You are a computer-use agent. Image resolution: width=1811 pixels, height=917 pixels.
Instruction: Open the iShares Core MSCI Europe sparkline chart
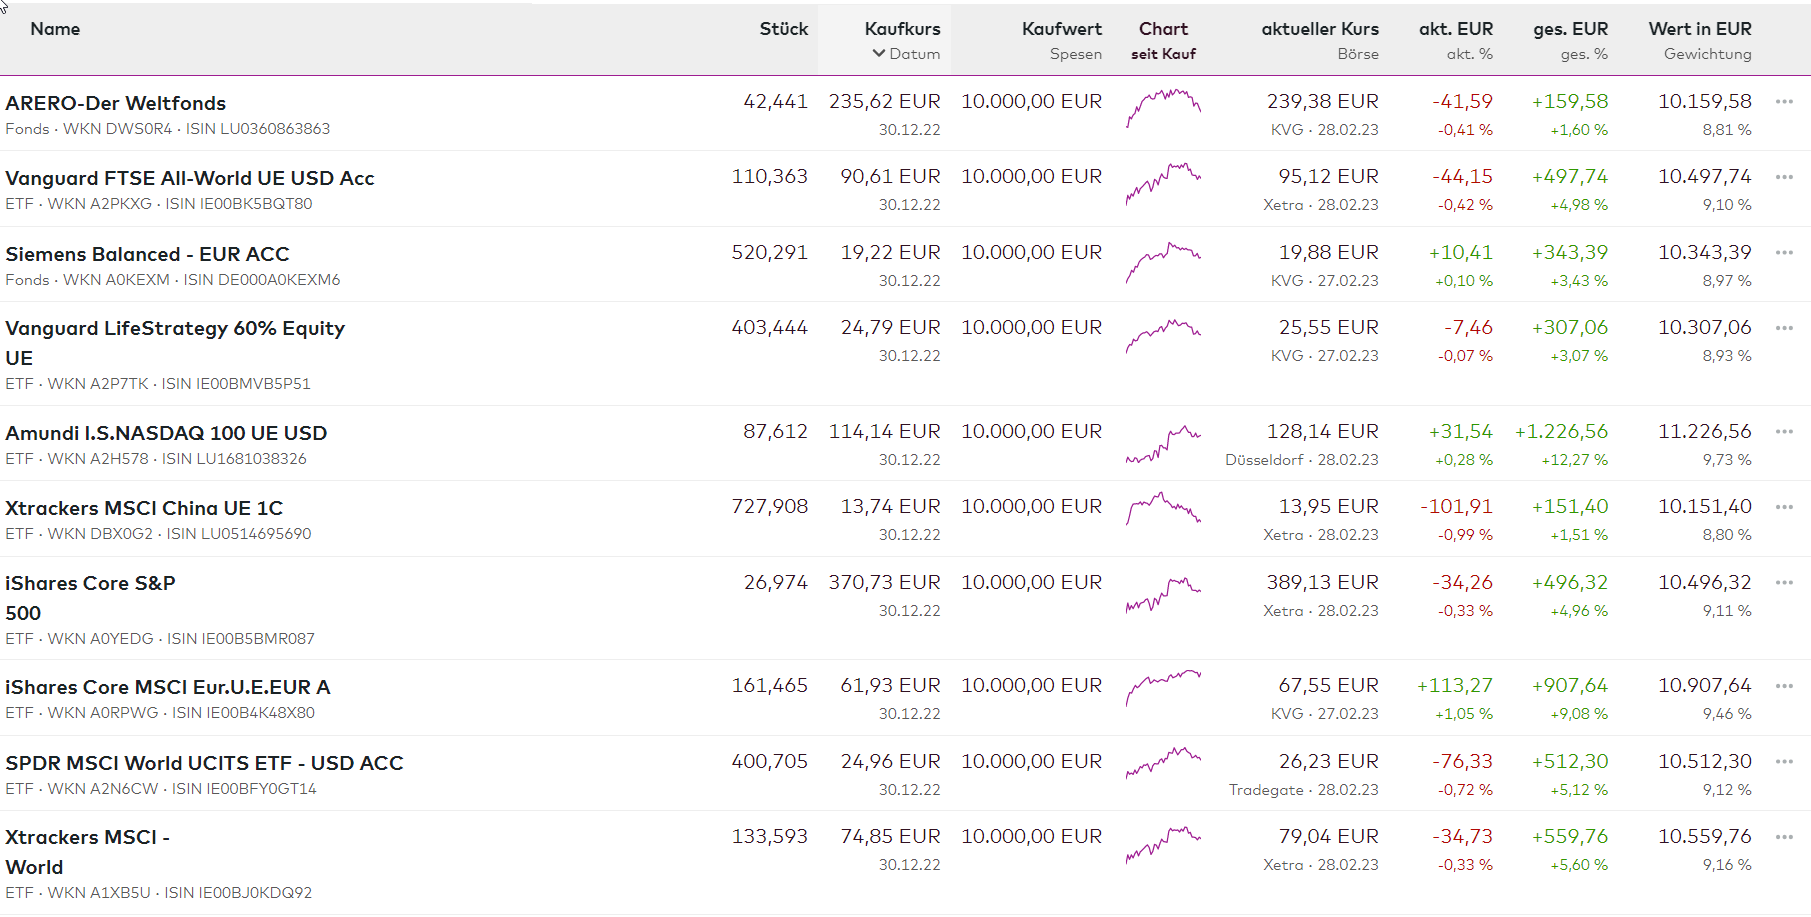coord(1163,688)
